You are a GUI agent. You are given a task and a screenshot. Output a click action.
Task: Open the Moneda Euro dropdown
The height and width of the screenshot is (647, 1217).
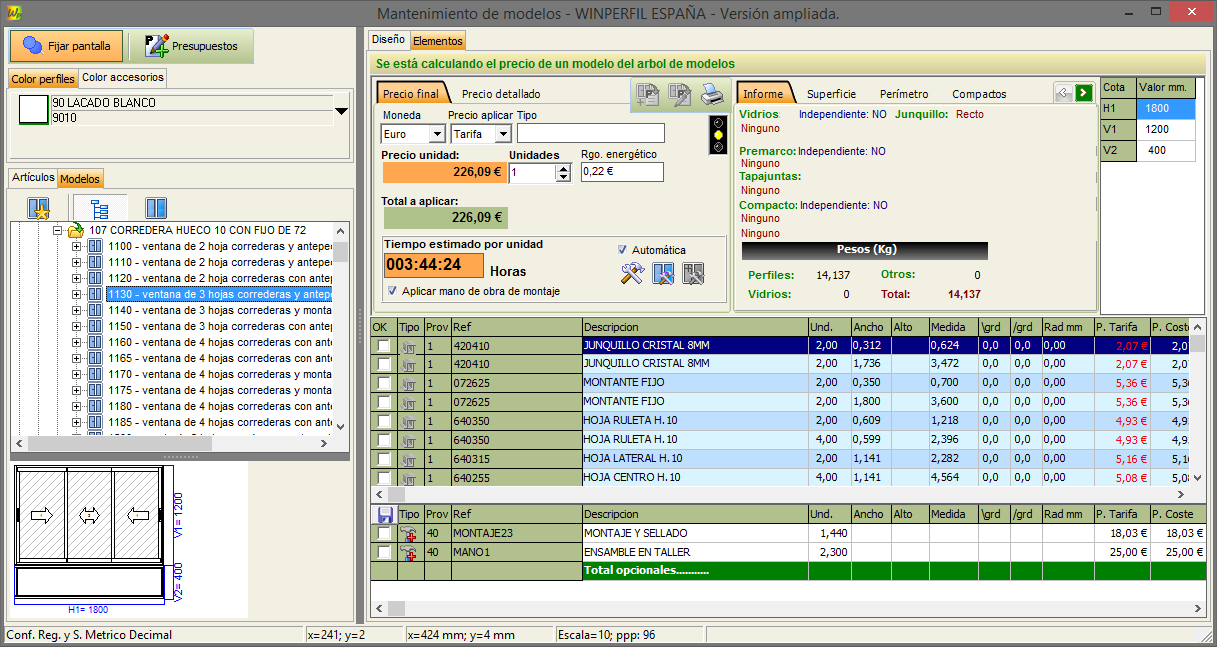click(x=436, y=133)
